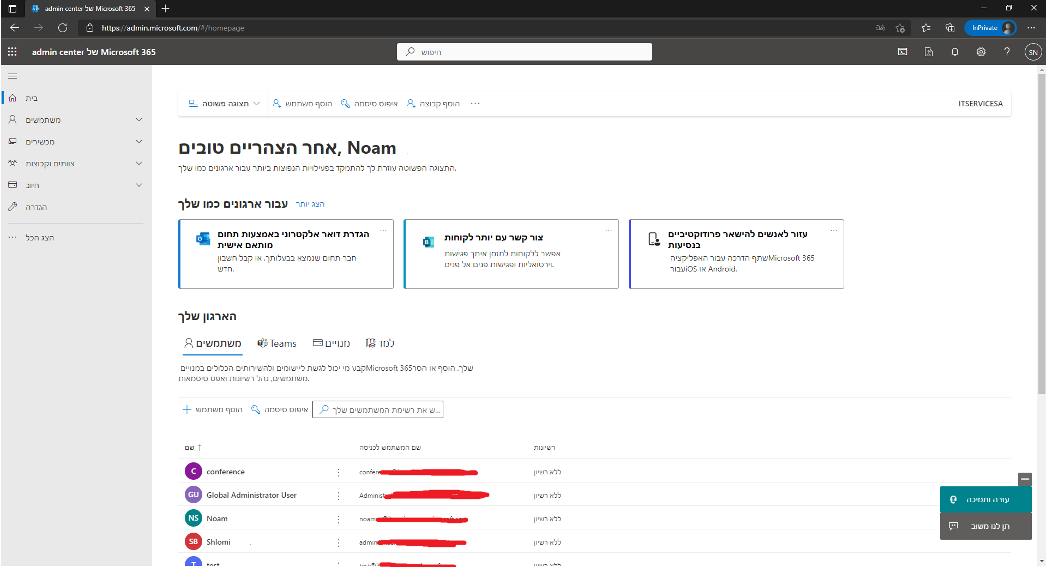The image size is (1046, 568).
Task: Click הצג יותר link beside organizations heading
Action: point(310,204)
